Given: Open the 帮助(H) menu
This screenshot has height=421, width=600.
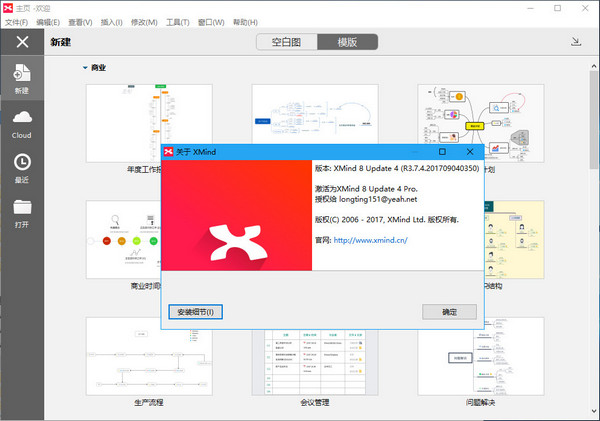Looking at the screenshot, I should click(245, 22).
